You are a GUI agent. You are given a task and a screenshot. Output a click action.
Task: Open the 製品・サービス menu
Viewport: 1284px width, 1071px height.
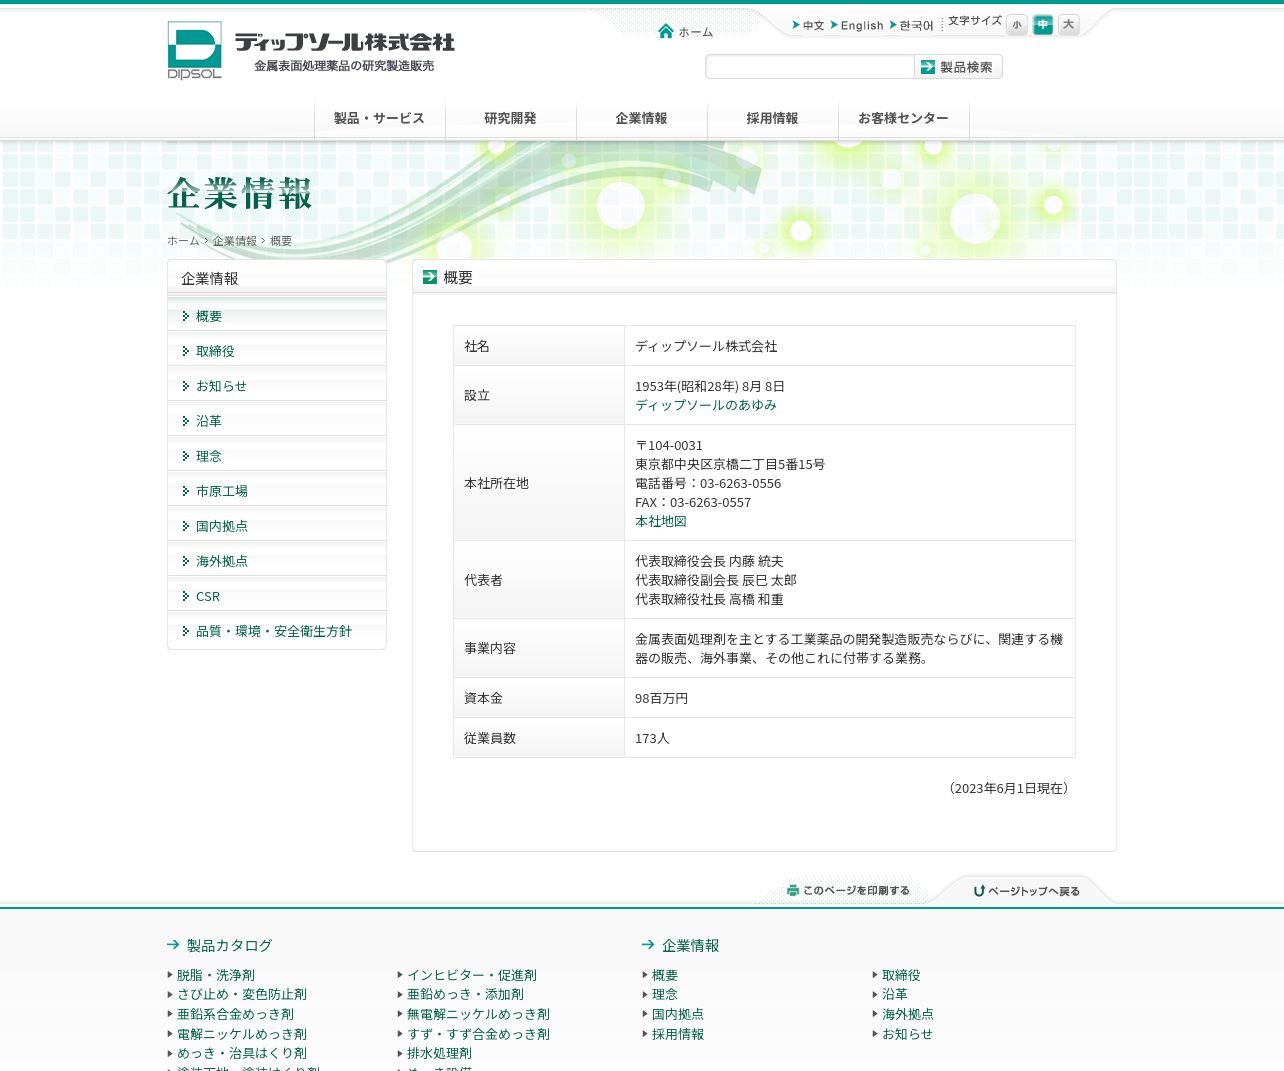coord(380,119)
